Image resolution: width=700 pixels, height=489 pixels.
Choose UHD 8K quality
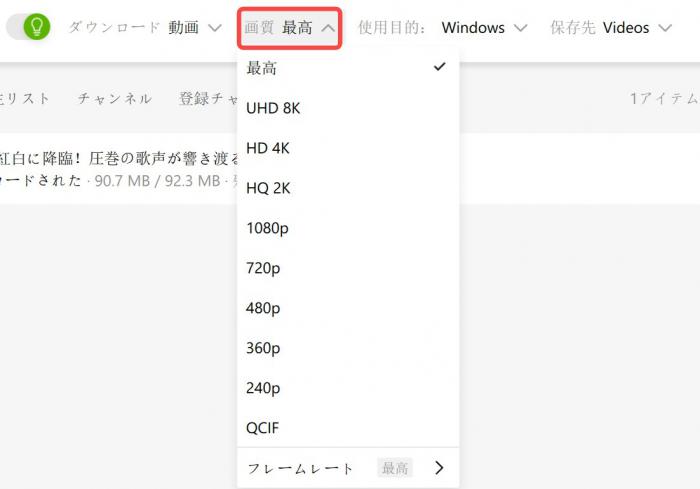[348, 108]
